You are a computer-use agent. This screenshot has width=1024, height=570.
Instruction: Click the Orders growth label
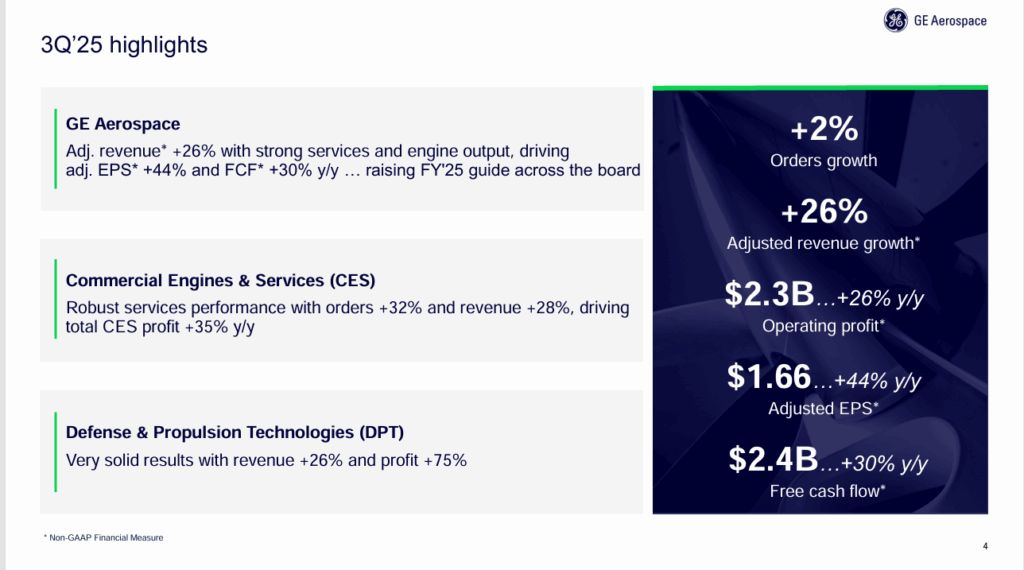coord(824,160)
